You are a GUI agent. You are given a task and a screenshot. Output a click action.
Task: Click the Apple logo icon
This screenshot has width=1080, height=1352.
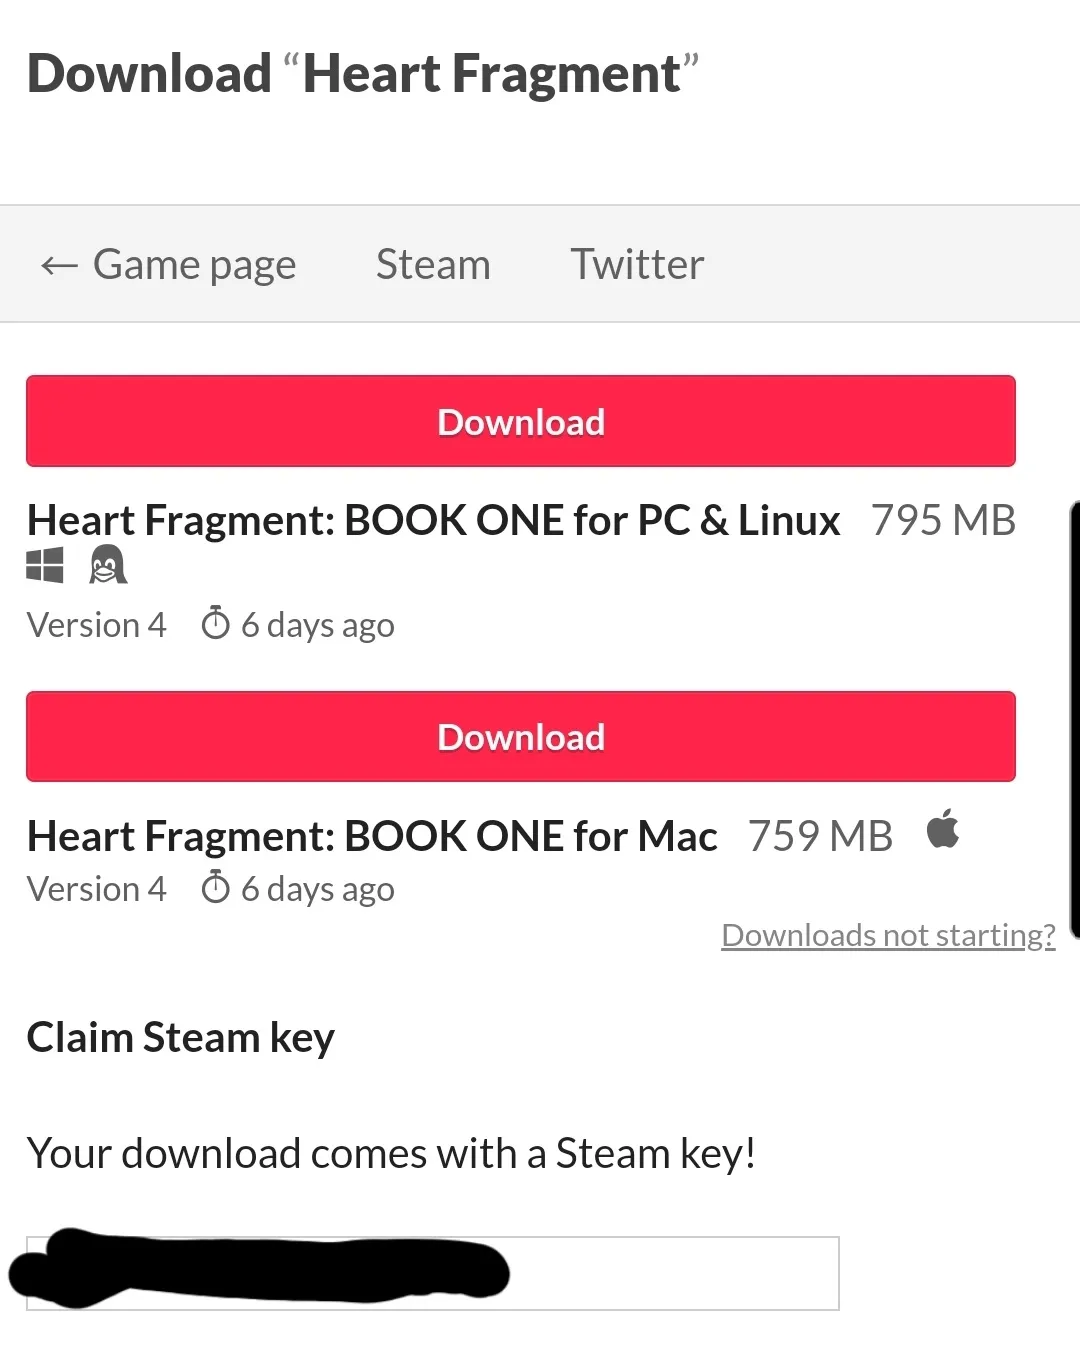pyautogui.click(x=942, y=830)
